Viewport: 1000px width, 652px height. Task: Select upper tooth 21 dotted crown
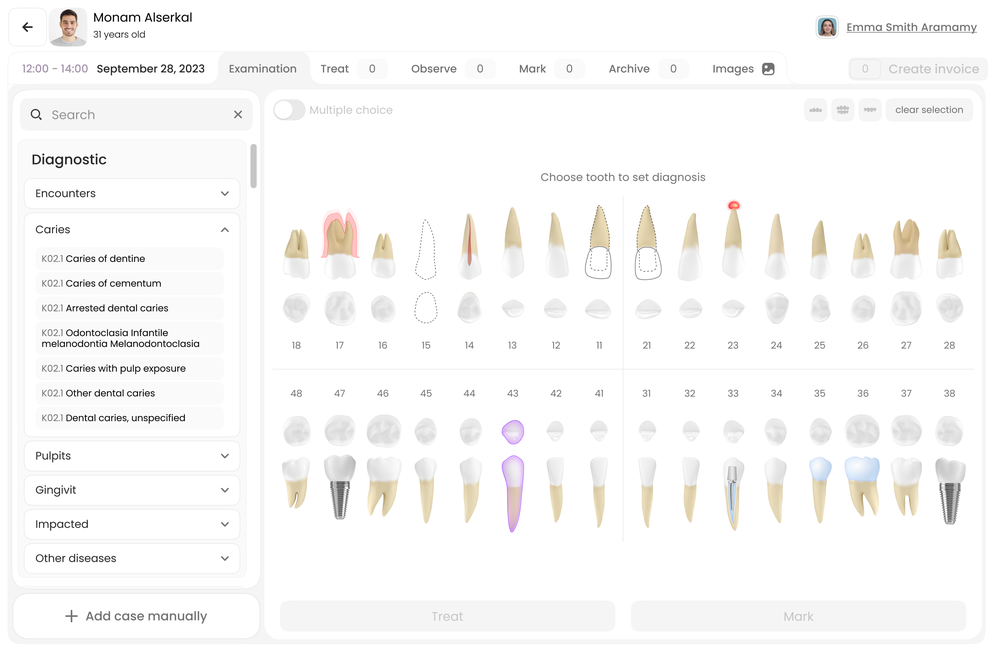click(x=647, y=242)
